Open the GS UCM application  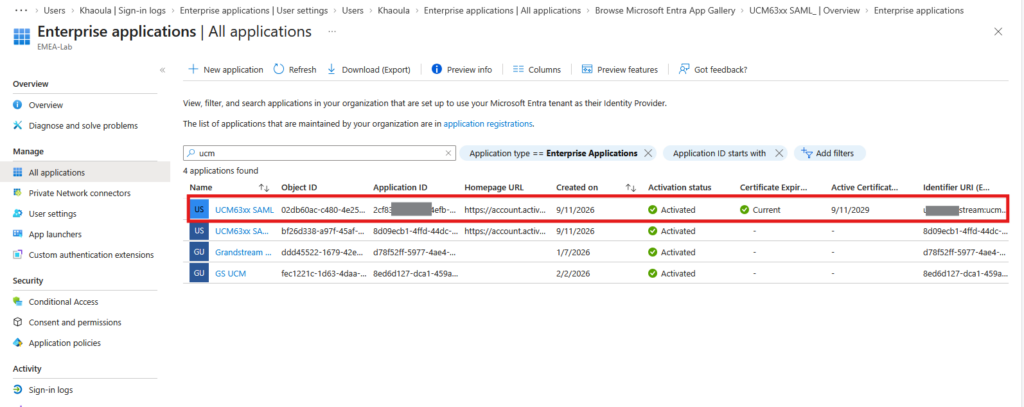(x=231, y=273)
